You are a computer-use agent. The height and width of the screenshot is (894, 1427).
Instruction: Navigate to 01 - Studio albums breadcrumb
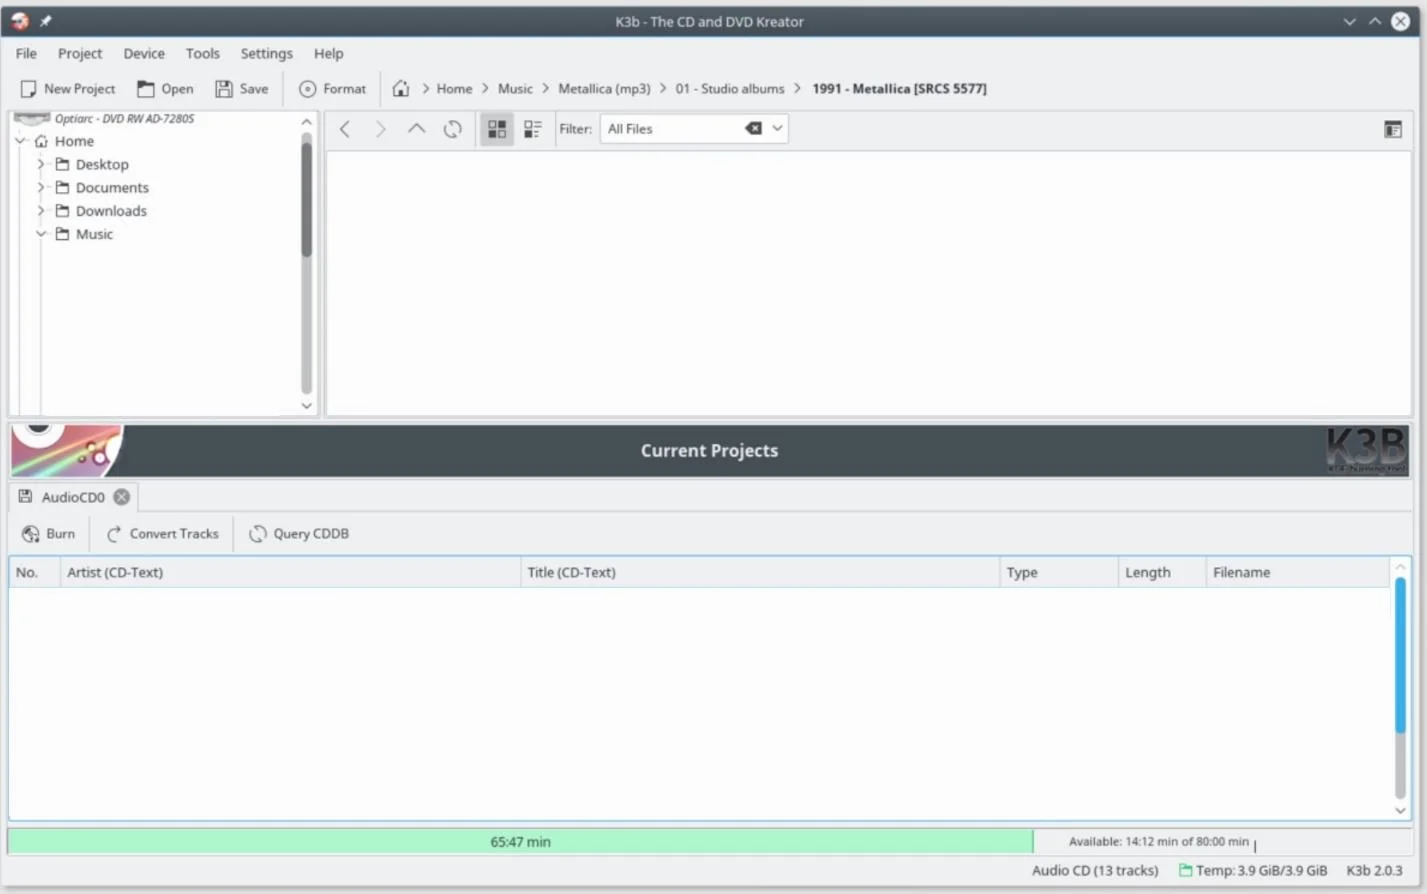click(x=730, y=89)
